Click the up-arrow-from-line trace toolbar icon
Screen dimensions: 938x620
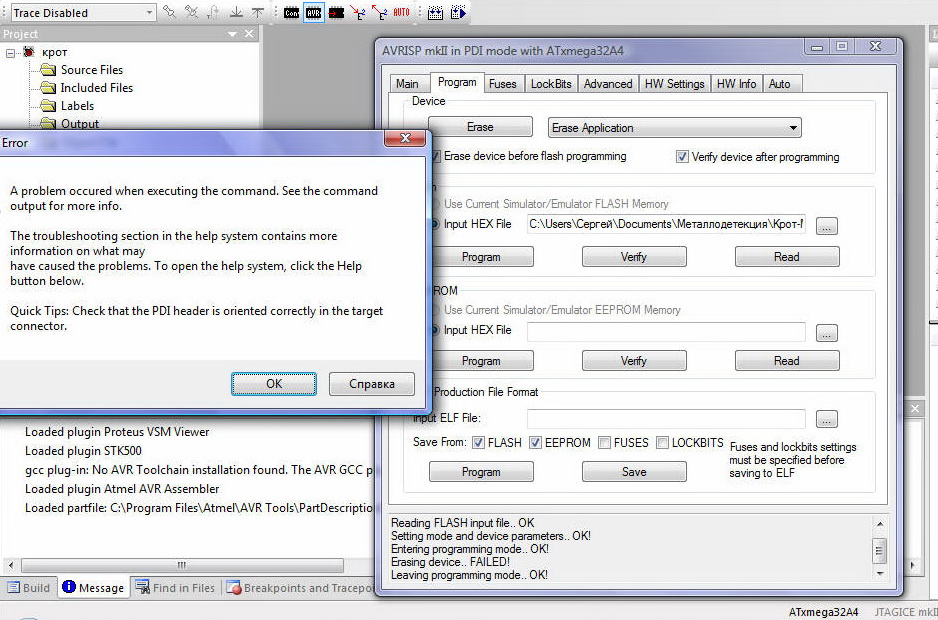click(258, 12)
